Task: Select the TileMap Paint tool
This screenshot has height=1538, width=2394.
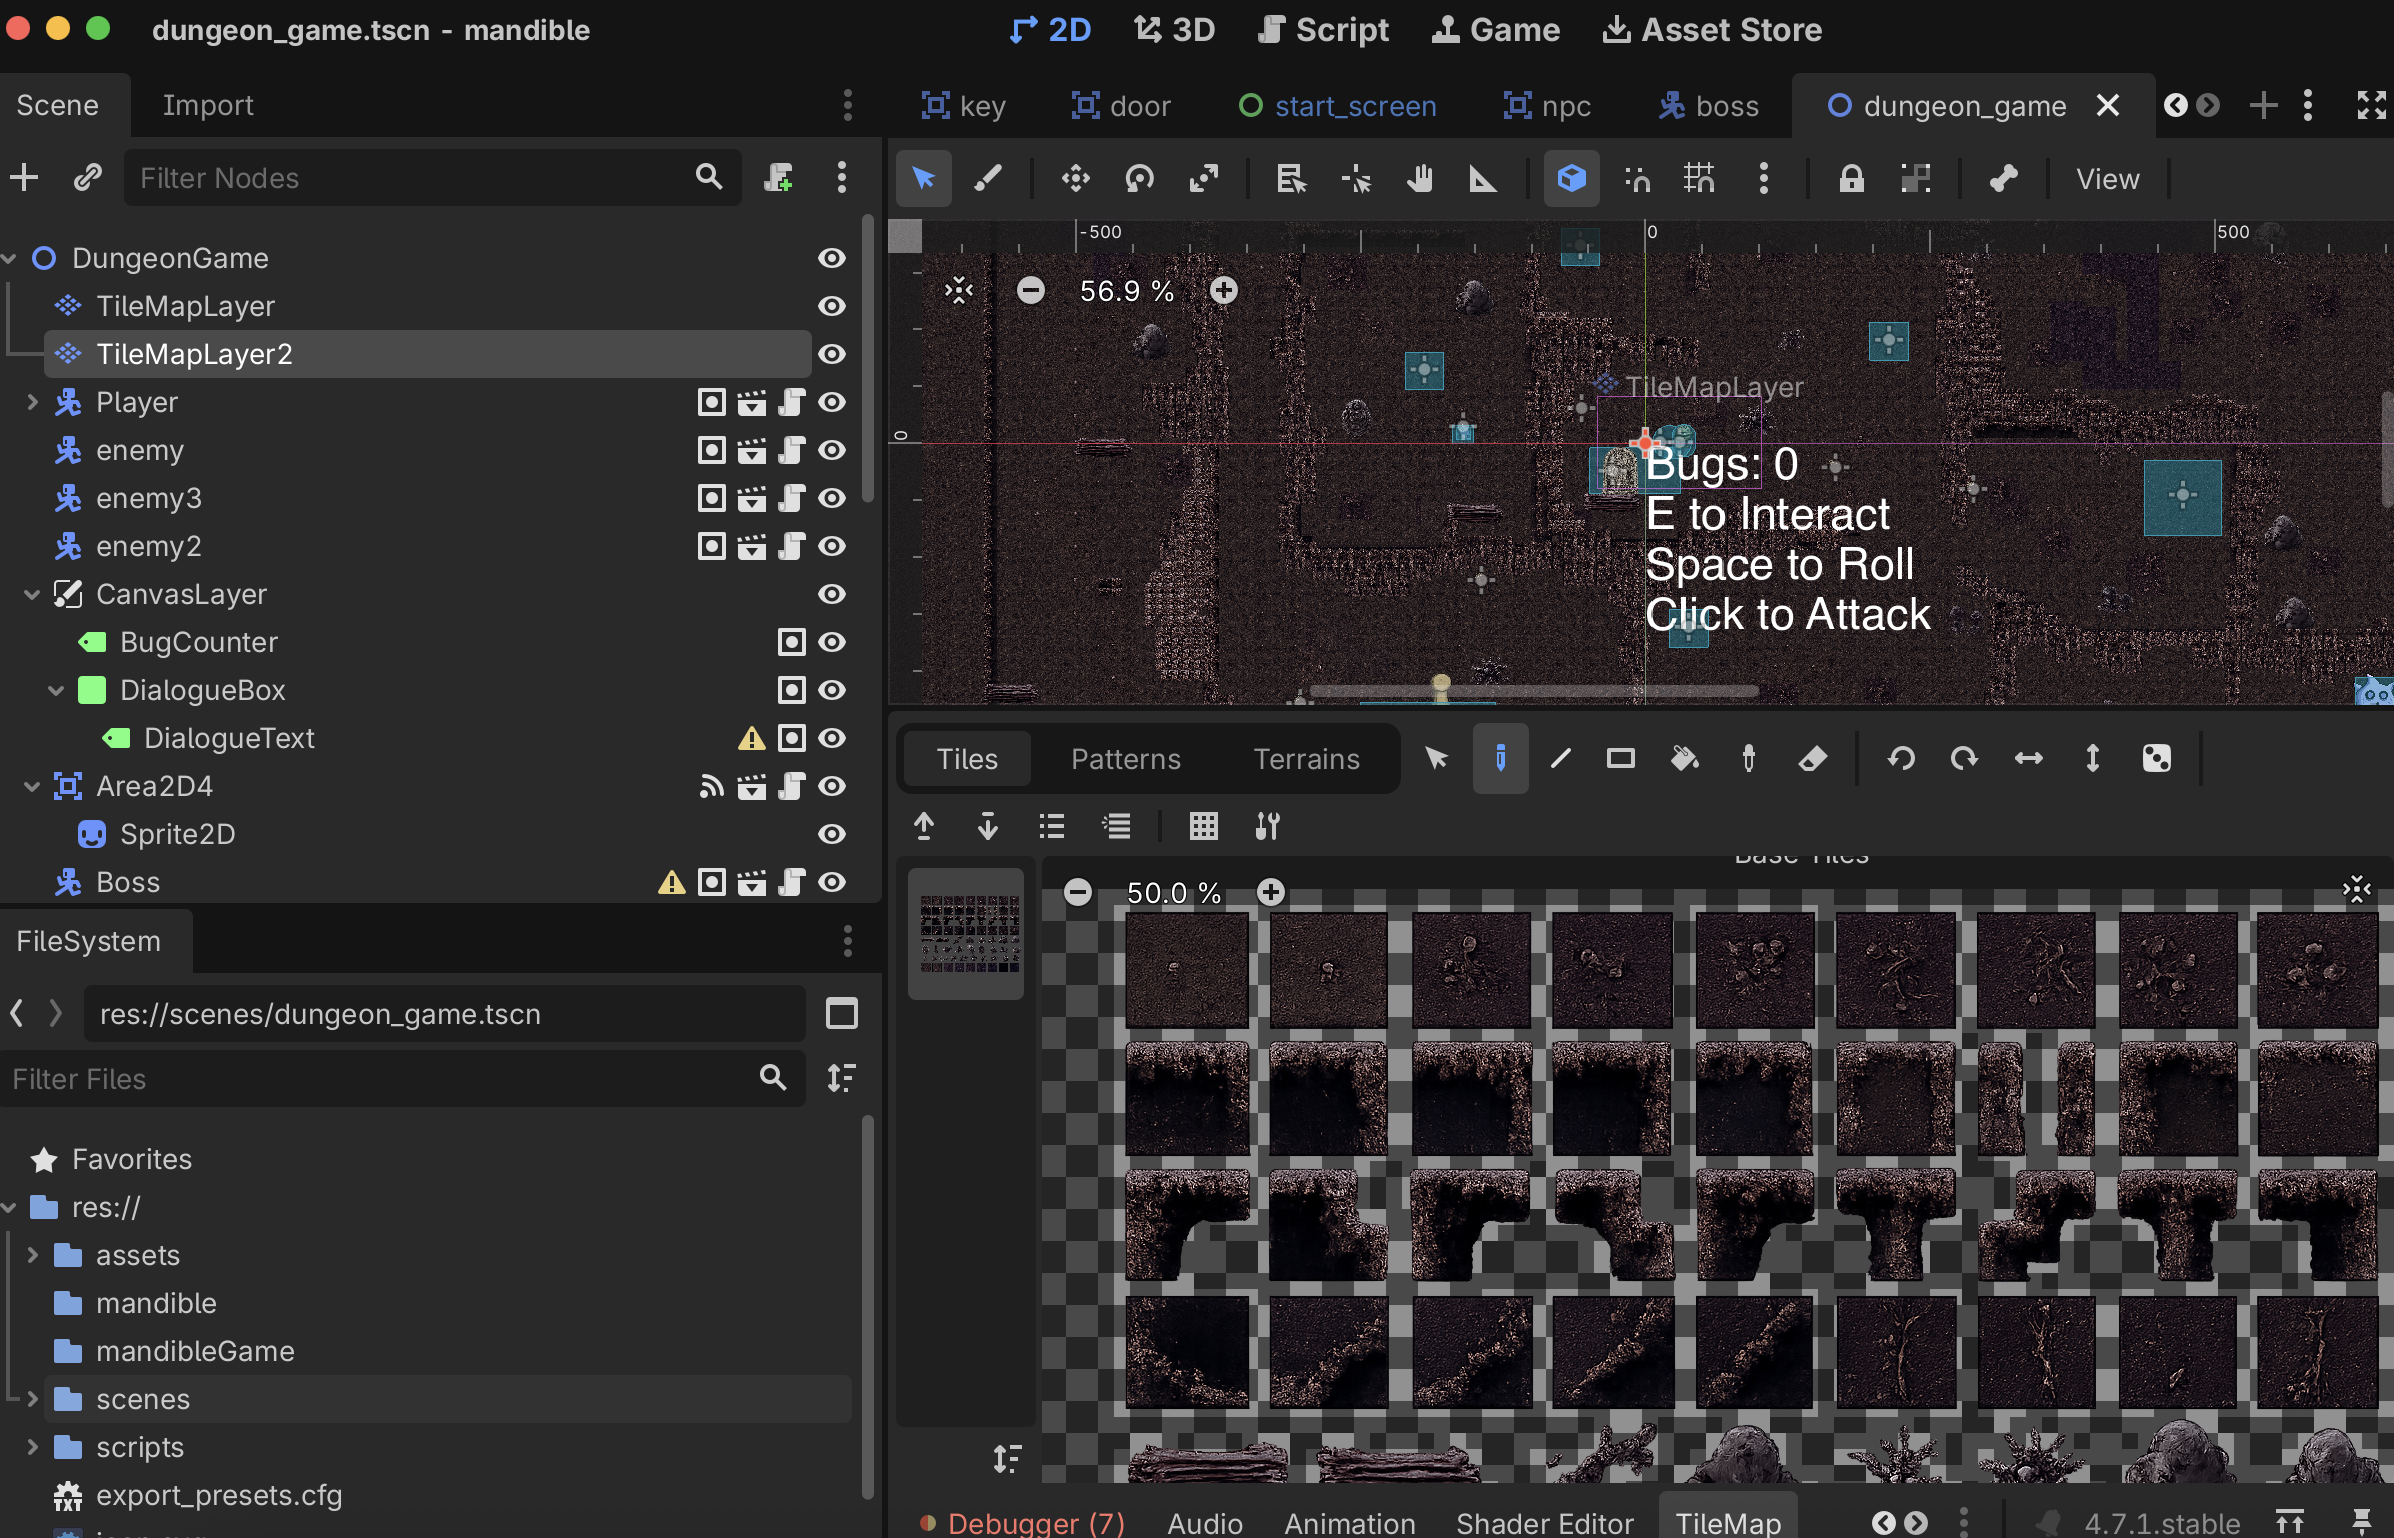Action: pyautogui.click(x=1500, y=759)
